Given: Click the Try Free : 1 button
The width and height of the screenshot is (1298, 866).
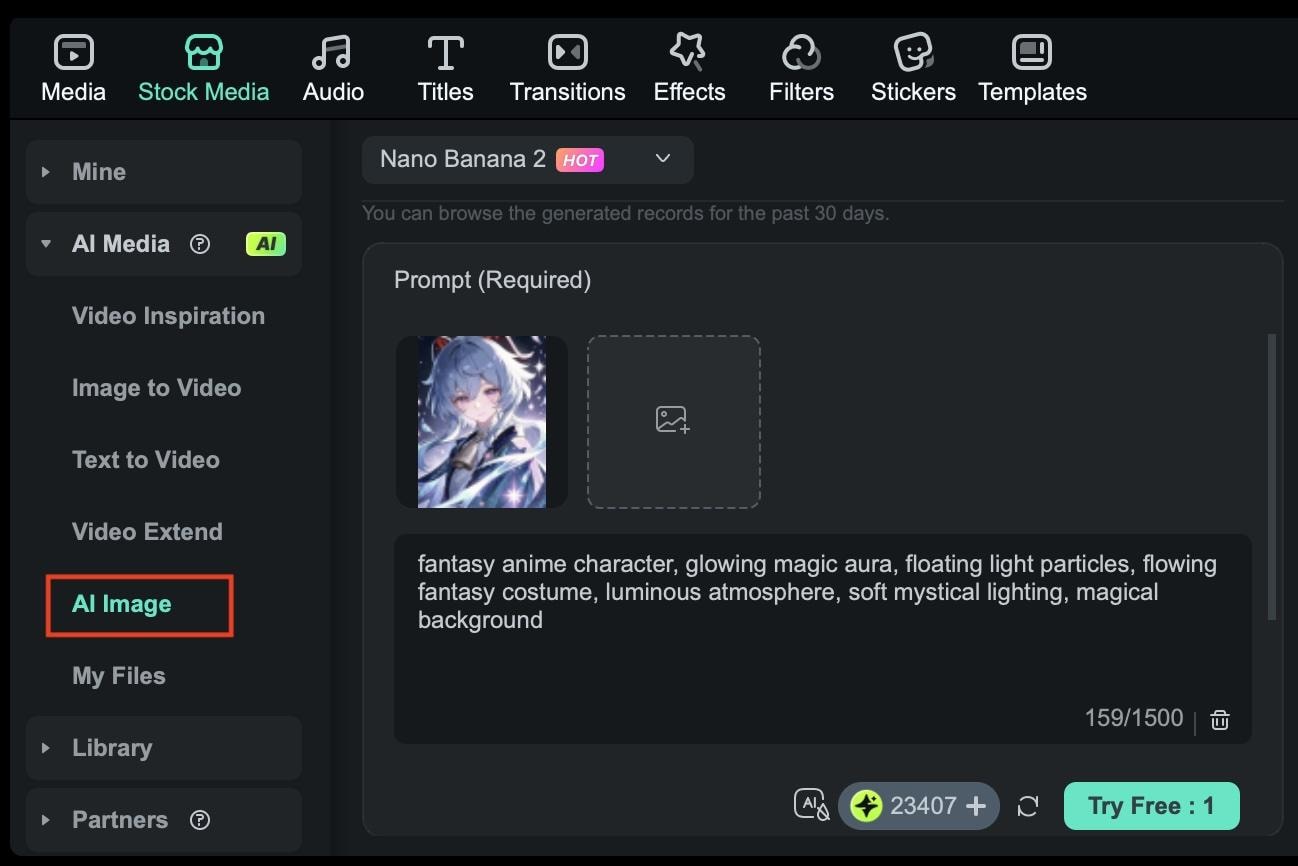Looking at the screenshot, I should [x=1151, y=805].
